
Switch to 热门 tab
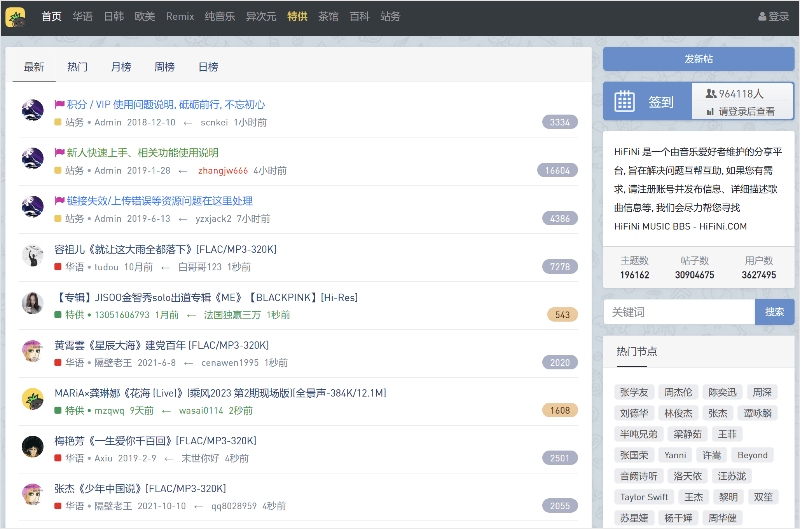click(x=78, y=67)
